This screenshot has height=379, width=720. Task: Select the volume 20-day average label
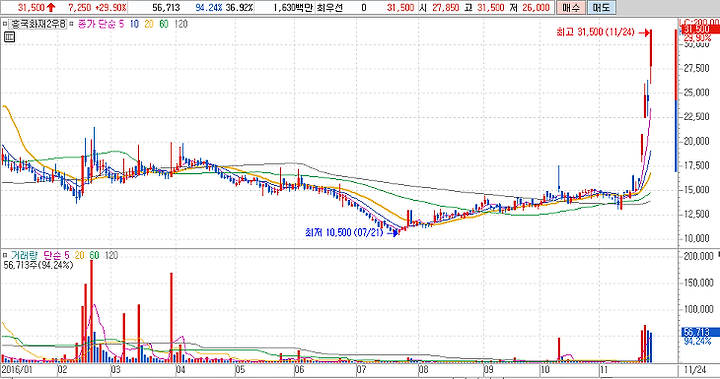[x=79, y=255]
